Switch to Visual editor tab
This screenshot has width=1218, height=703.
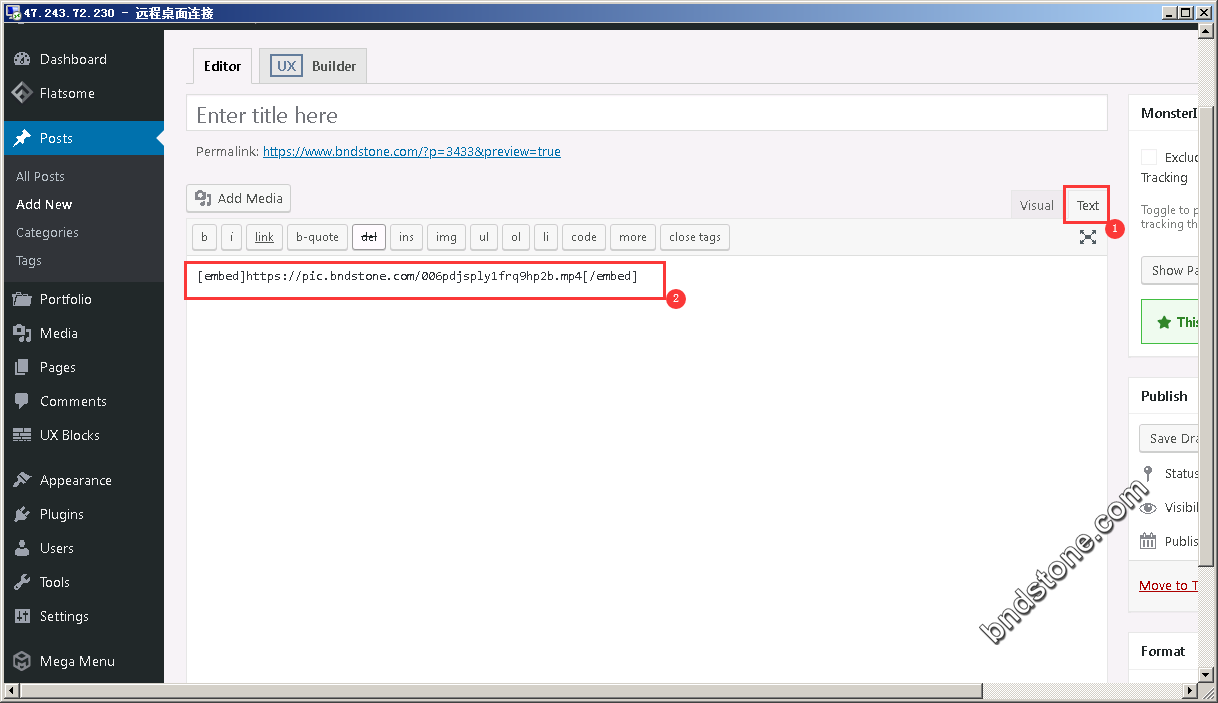(x=1036, y=205)
